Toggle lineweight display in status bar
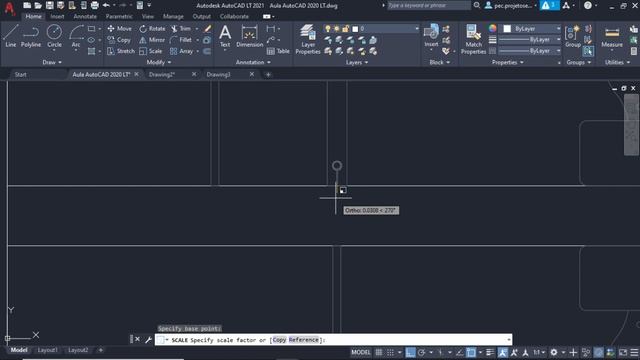 click(490, 352)
